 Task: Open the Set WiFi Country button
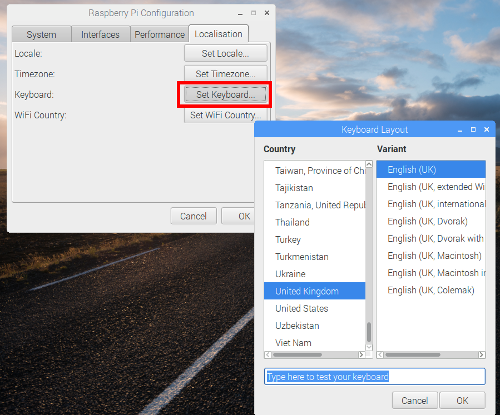225,115
